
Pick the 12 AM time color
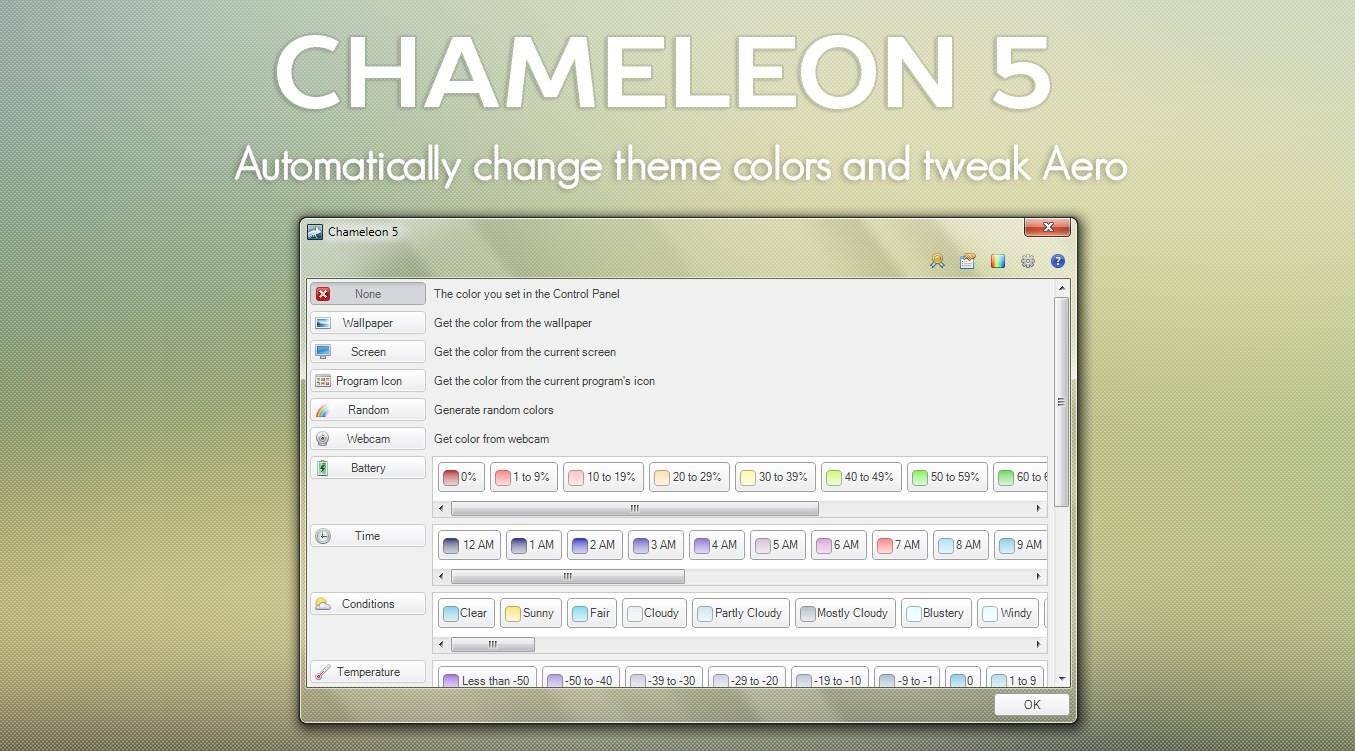[469, 545]
